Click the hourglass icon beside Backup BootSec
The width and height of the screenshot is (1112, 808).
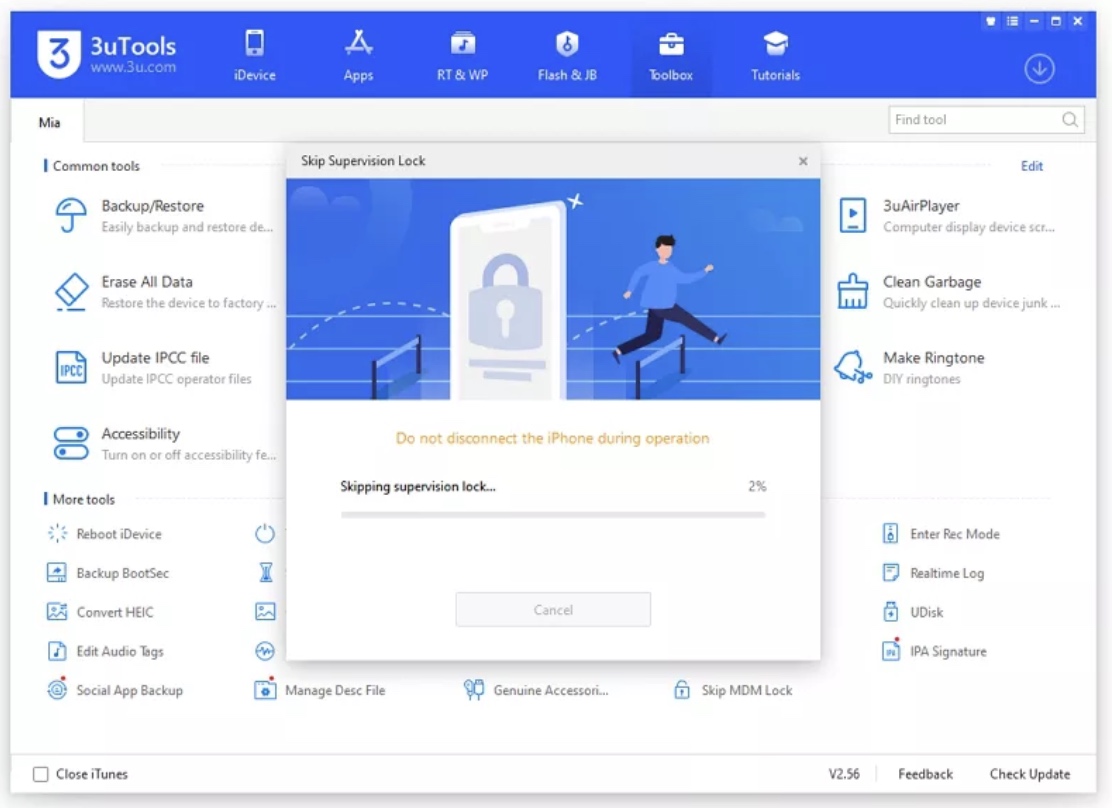(x=265, y=572)
